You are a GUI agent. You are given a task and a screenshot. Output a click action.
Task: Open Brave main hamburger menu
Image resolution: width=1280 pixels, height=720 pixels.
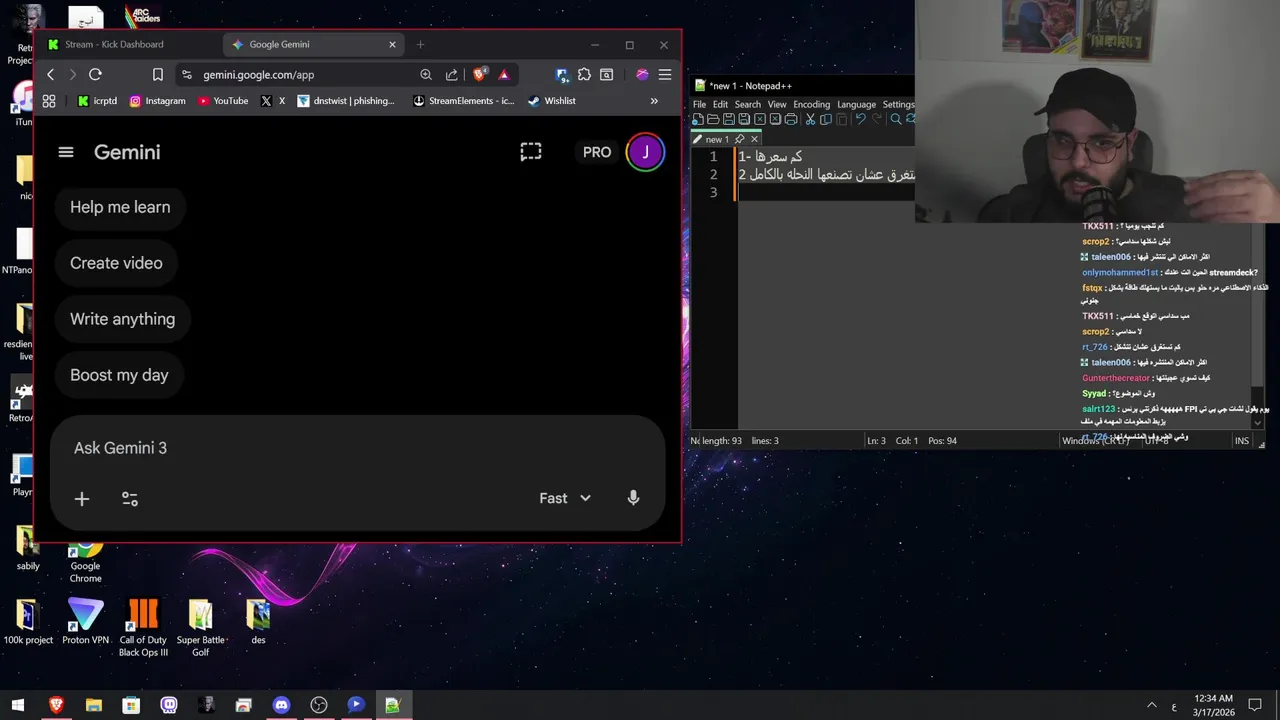tap(665, 74)
